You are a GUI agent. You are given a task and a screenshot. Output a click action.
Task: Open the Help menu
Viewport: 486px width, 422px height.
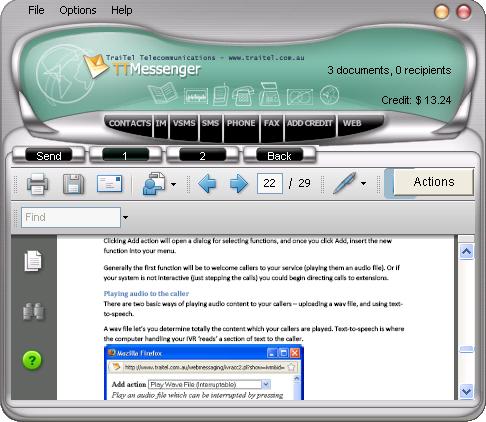click(122, 10)
